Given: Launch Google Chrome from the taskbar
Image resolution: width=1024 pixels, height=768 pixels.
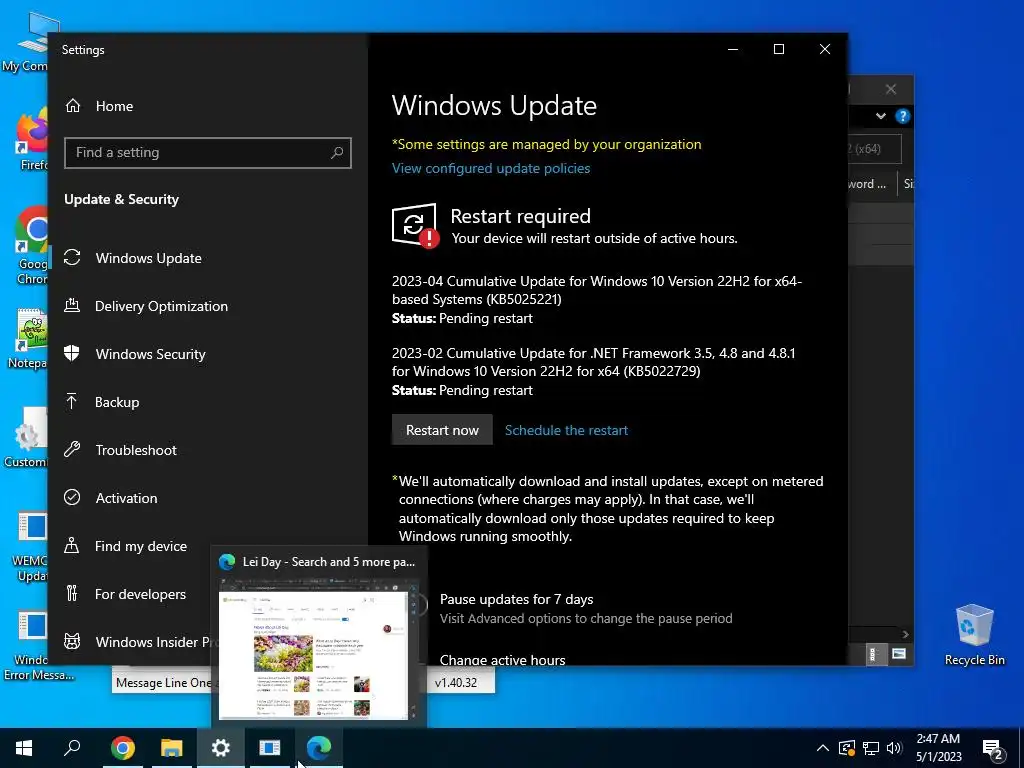Looking at the screenshot, I should [122, 748].
